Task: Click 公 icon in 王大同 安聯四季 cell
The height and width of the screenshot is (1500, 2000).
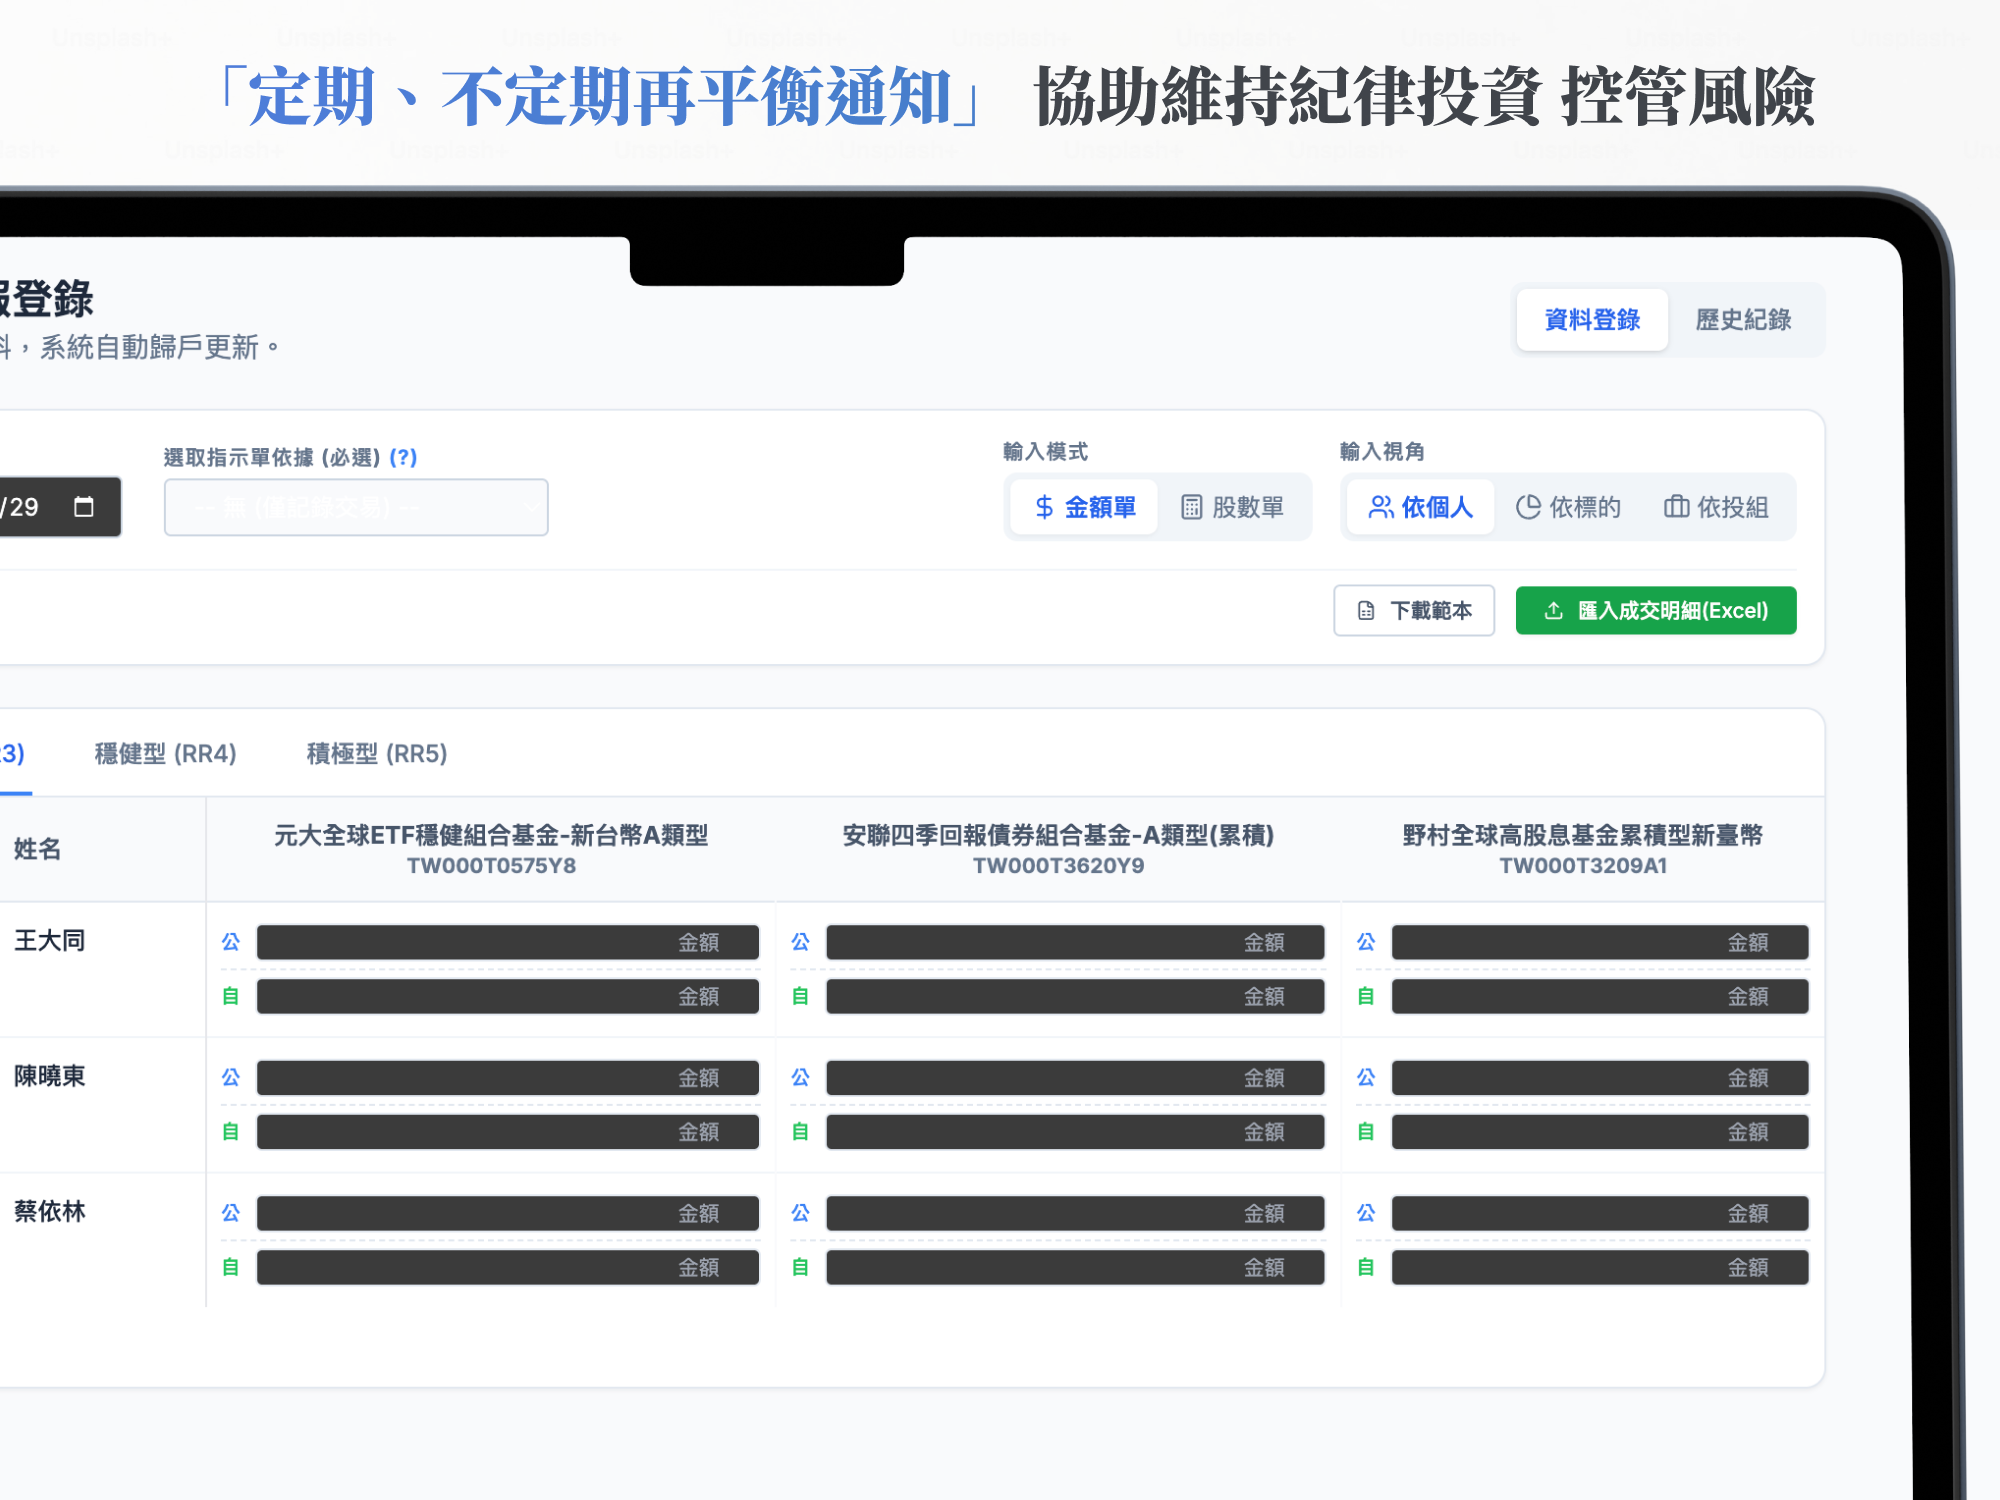Action: tap(800, 942)
